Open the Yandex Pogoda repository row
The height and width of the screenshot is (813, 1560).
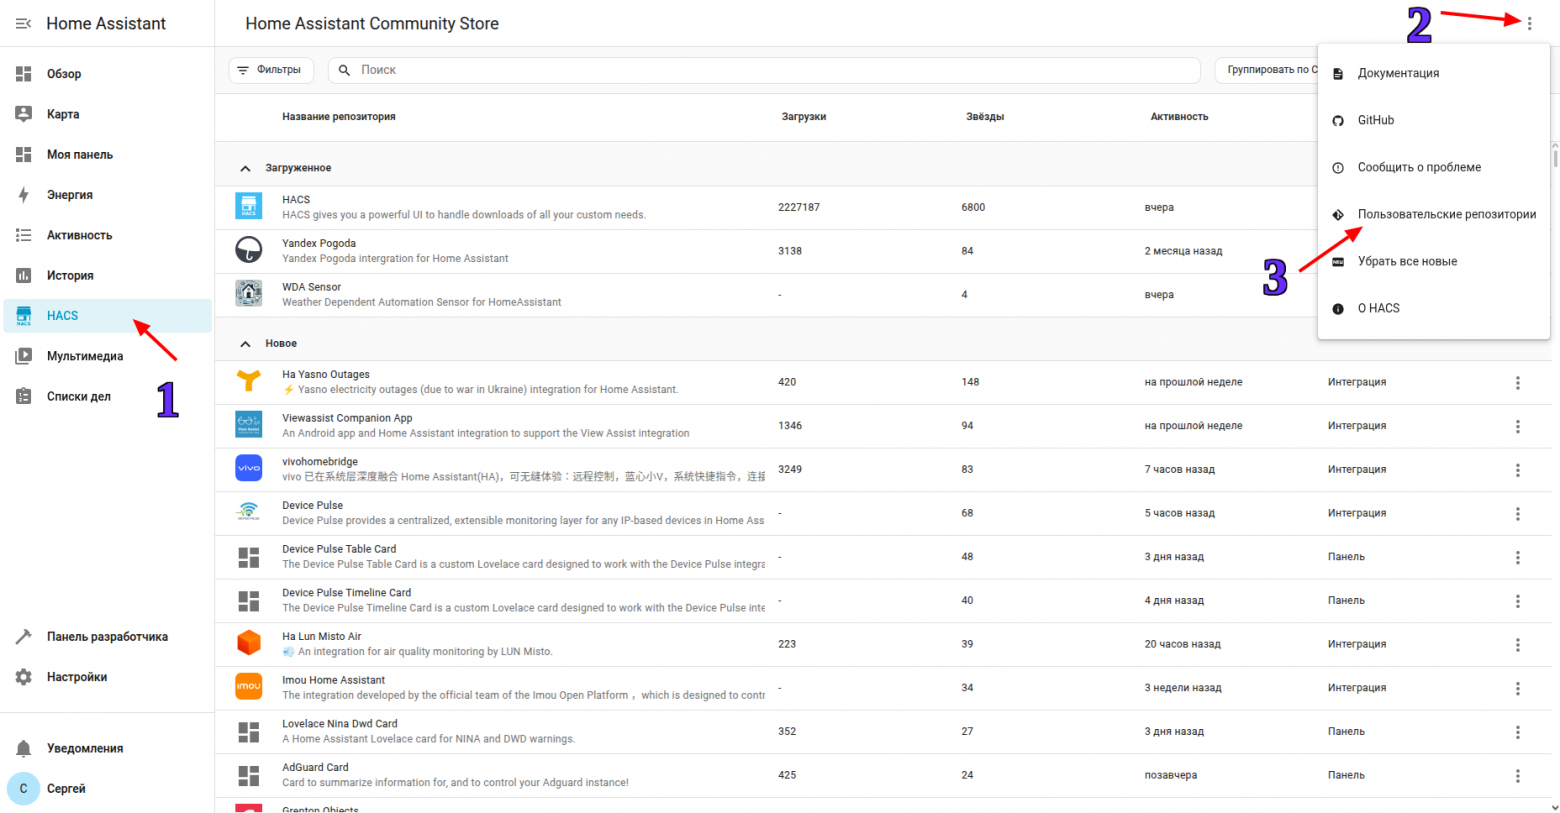pyautogui.click(x=500, y=251)
